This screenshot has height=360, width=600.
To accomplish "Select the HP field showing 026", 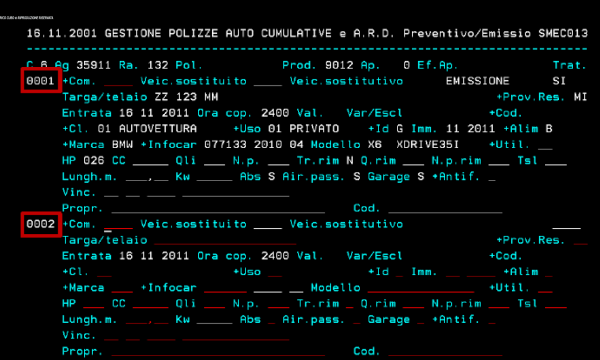I will (94, 161).
